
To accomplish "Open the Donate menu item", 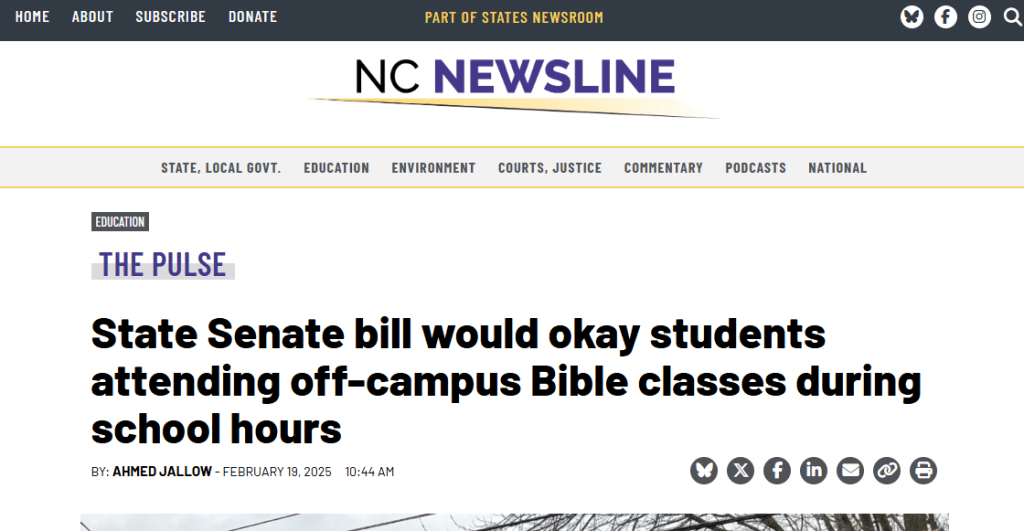I will (x=252, y=17).
